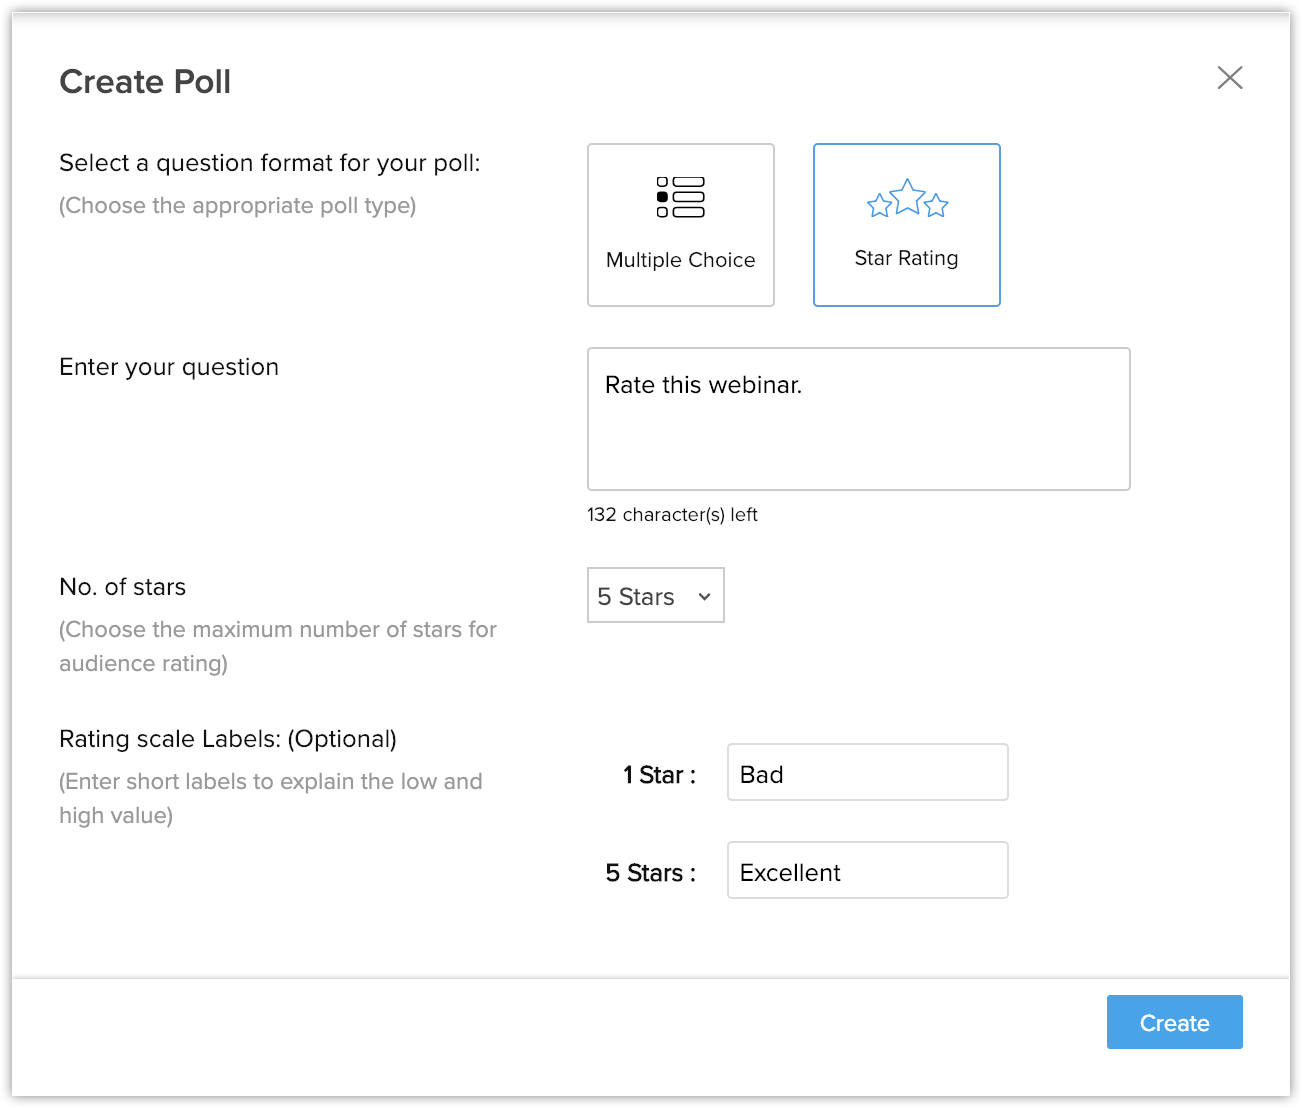The image size is (1302, 1108).
Task: Click the '1 Star :' field label
Action: (659, 775)
